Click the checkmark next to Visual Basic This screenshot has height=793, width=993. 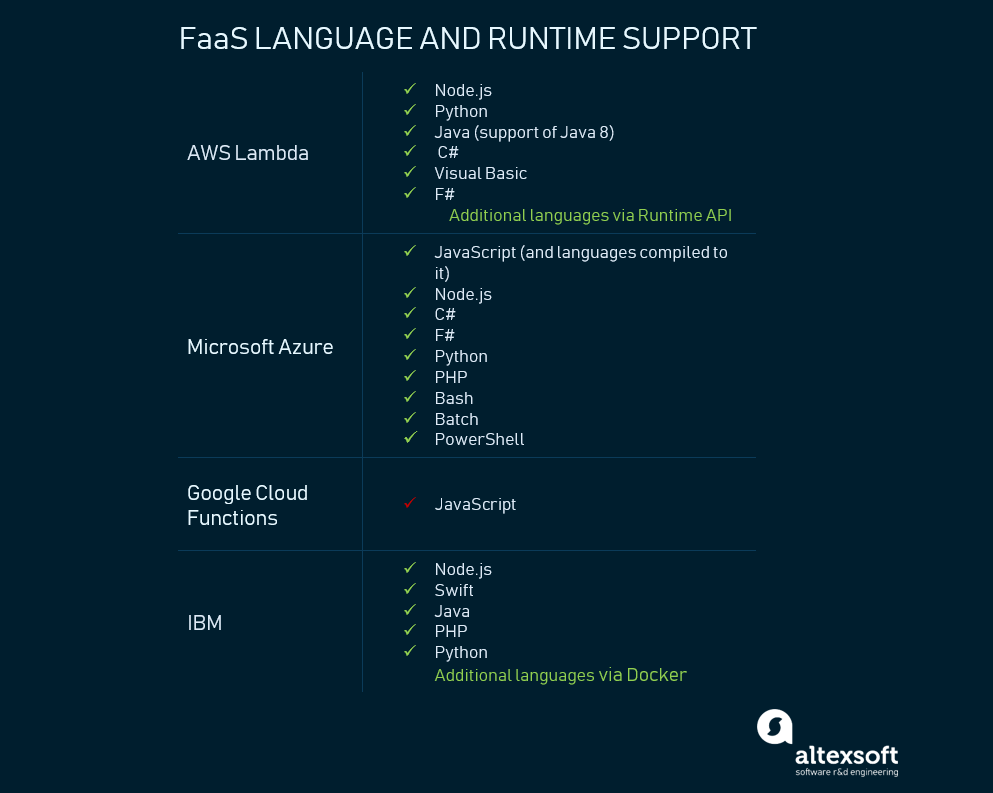click(410, 172)
